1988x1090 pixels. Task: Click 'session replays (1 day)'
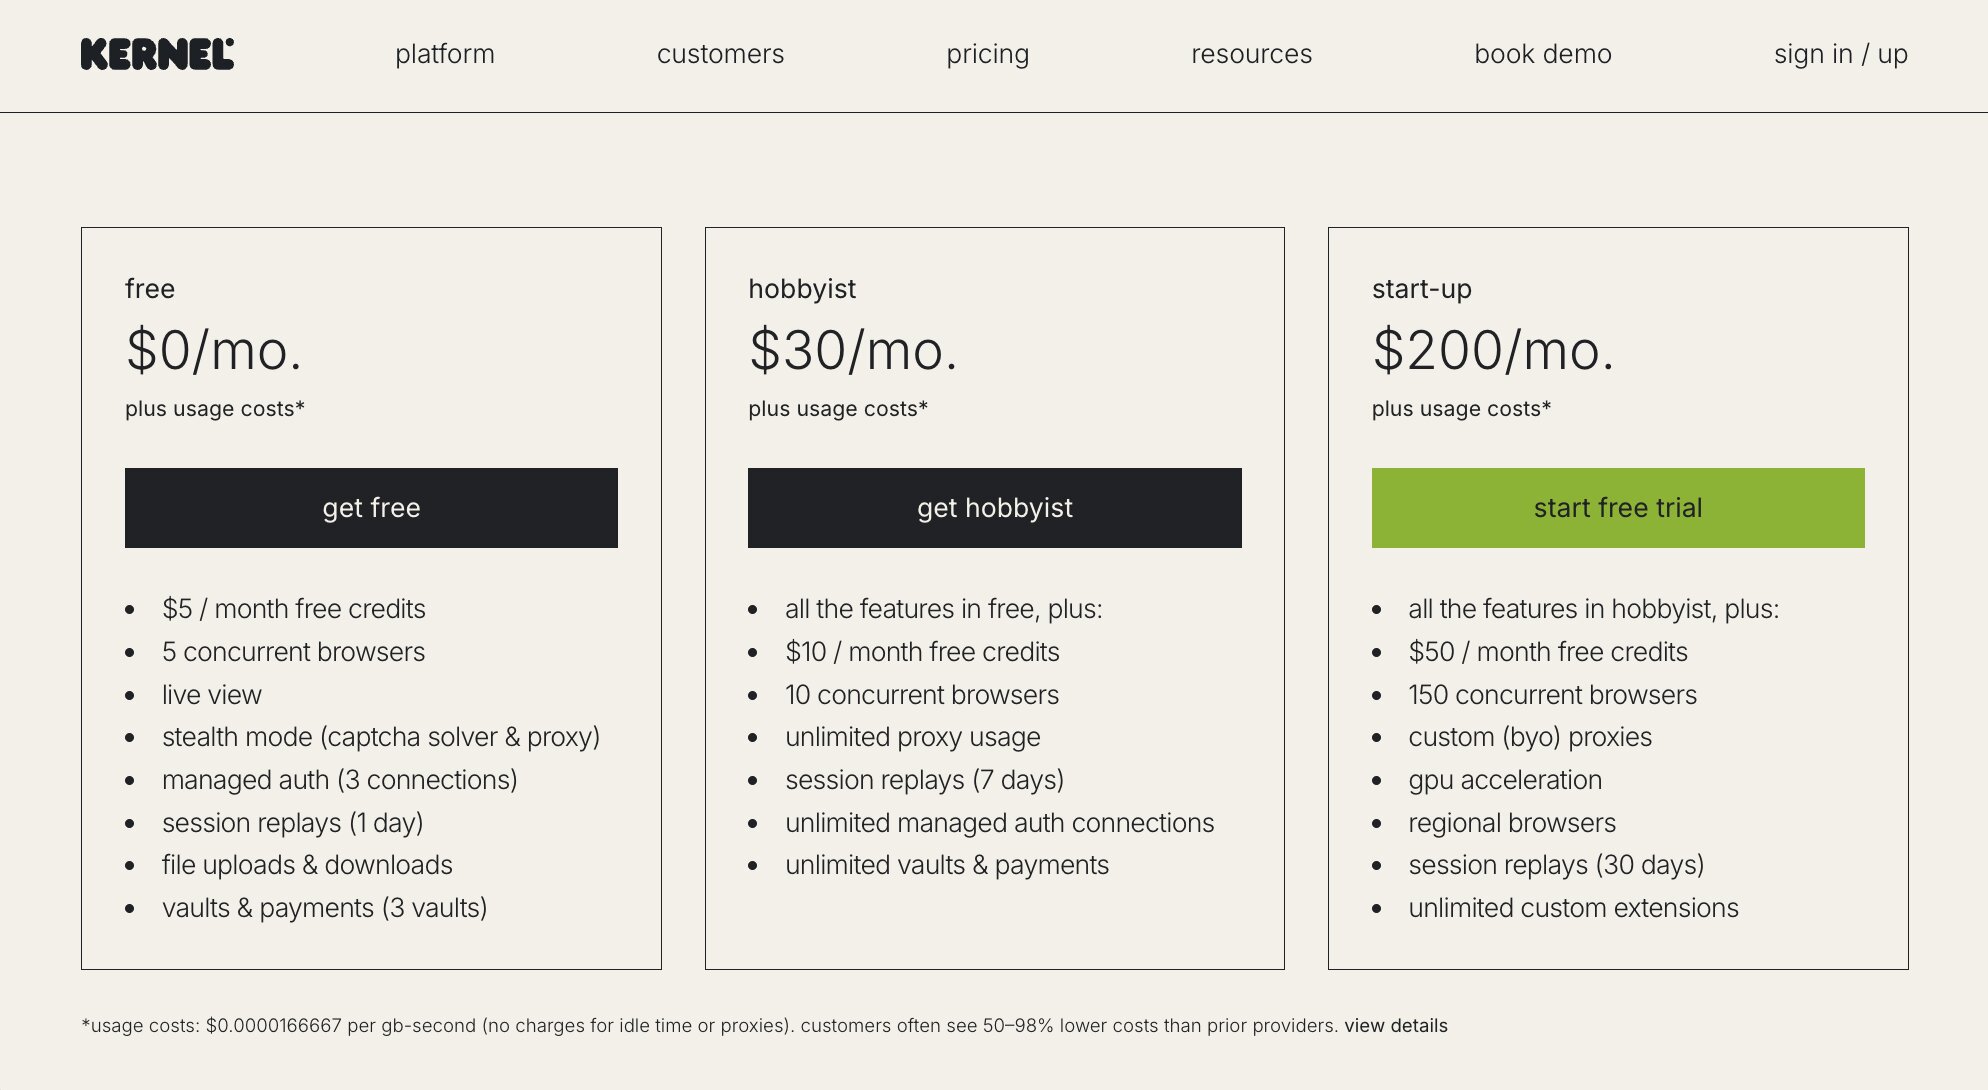point(293,823)
